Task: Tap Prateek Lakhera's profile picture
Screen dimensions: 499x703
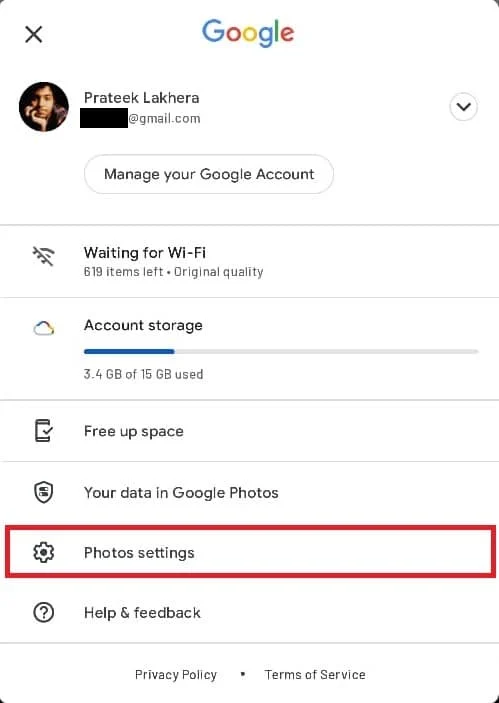Action: [x=43, y=107]
